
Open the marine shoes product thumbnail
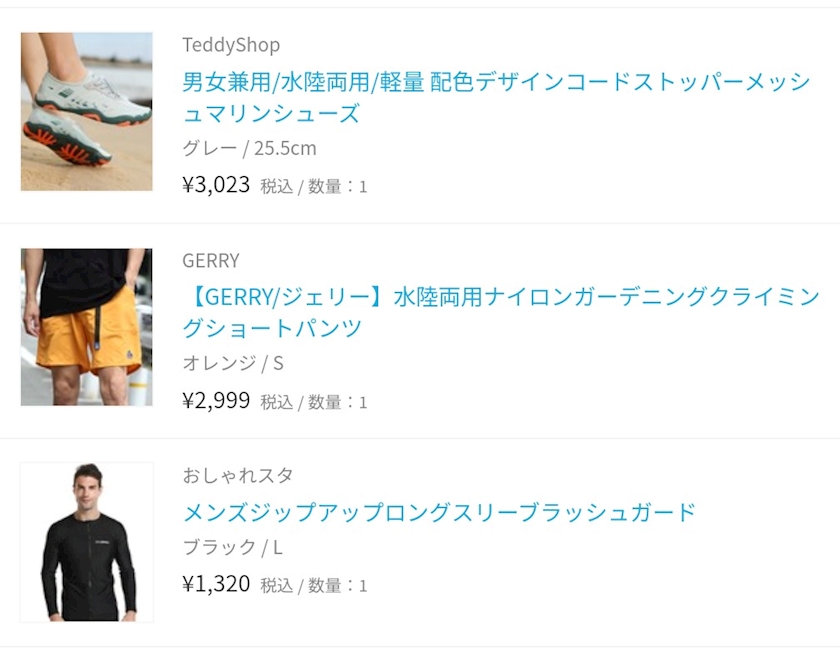click(x=87, y=111)
